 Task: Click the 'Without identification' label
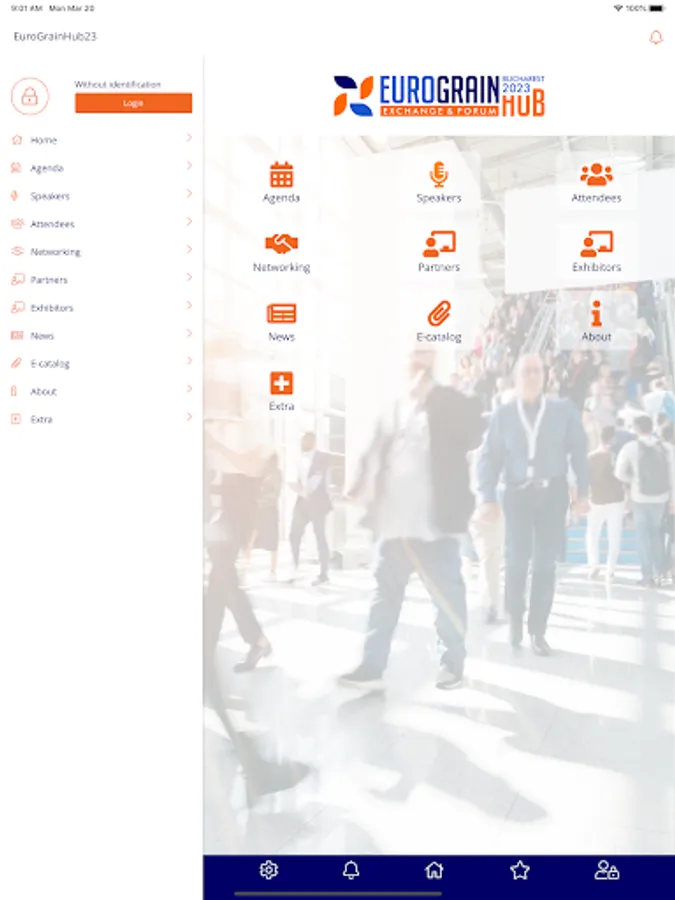click(118, 84)
